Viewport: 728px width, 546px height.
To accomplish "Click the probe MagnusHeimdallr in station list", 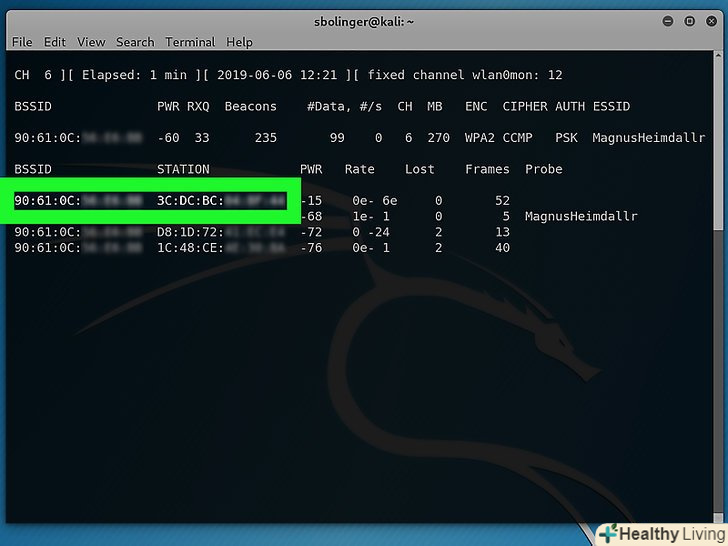I will tap(581, 216).
